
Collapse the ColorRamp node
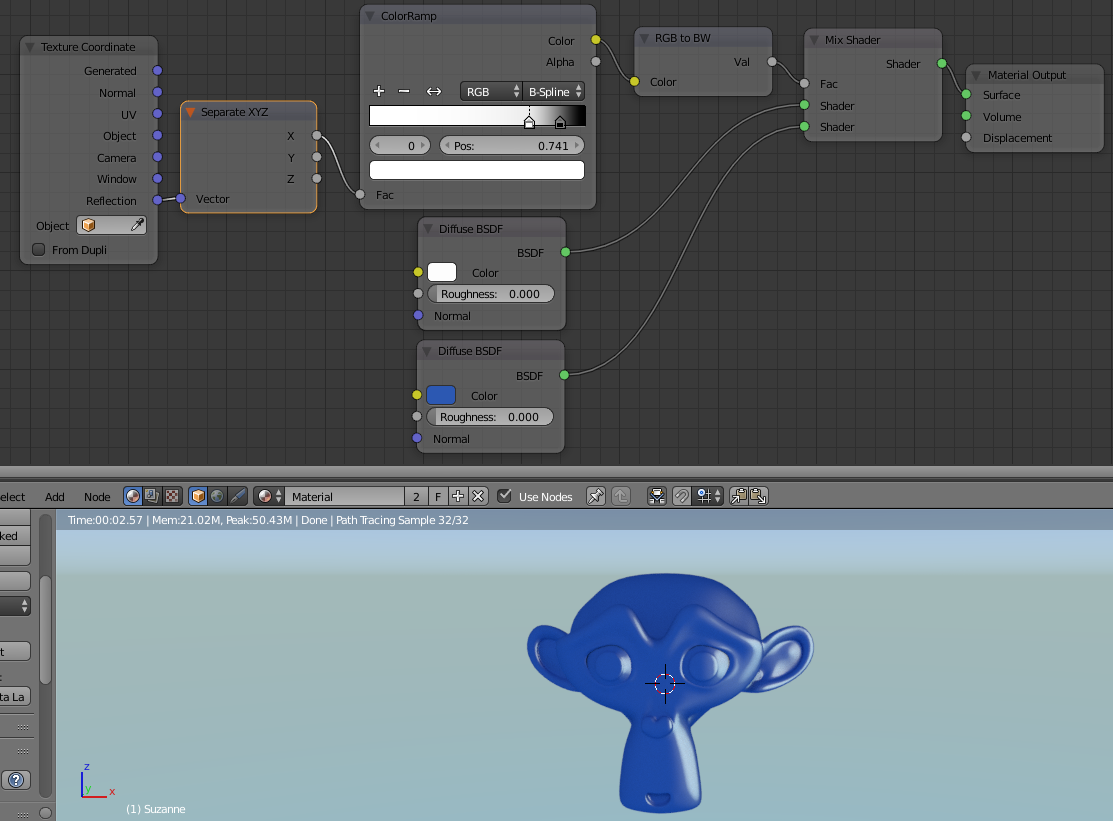pos(370,16)
